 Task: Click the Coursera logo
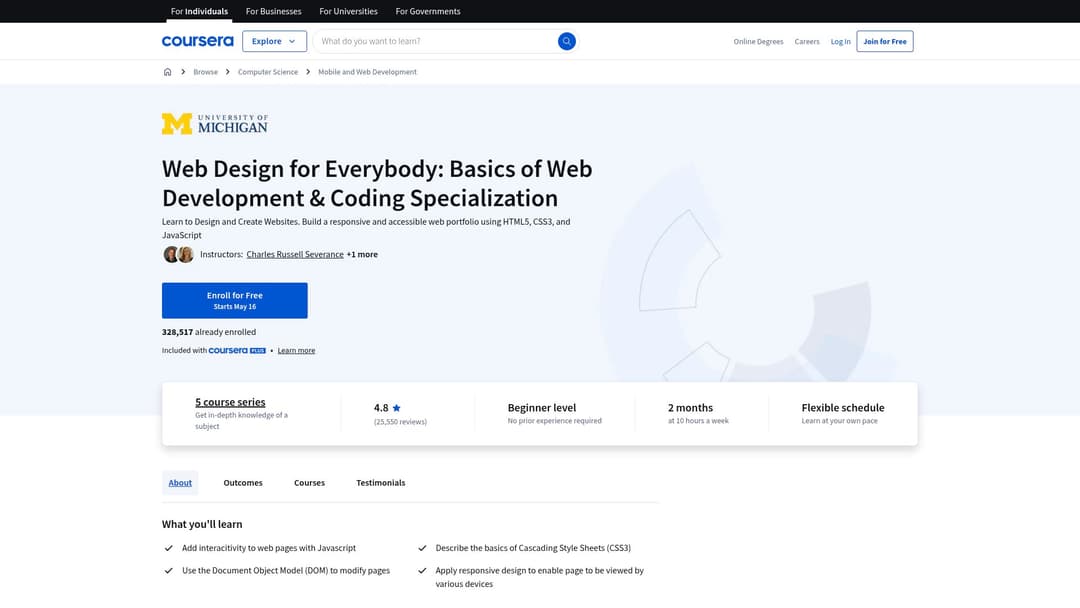point(198,41)
